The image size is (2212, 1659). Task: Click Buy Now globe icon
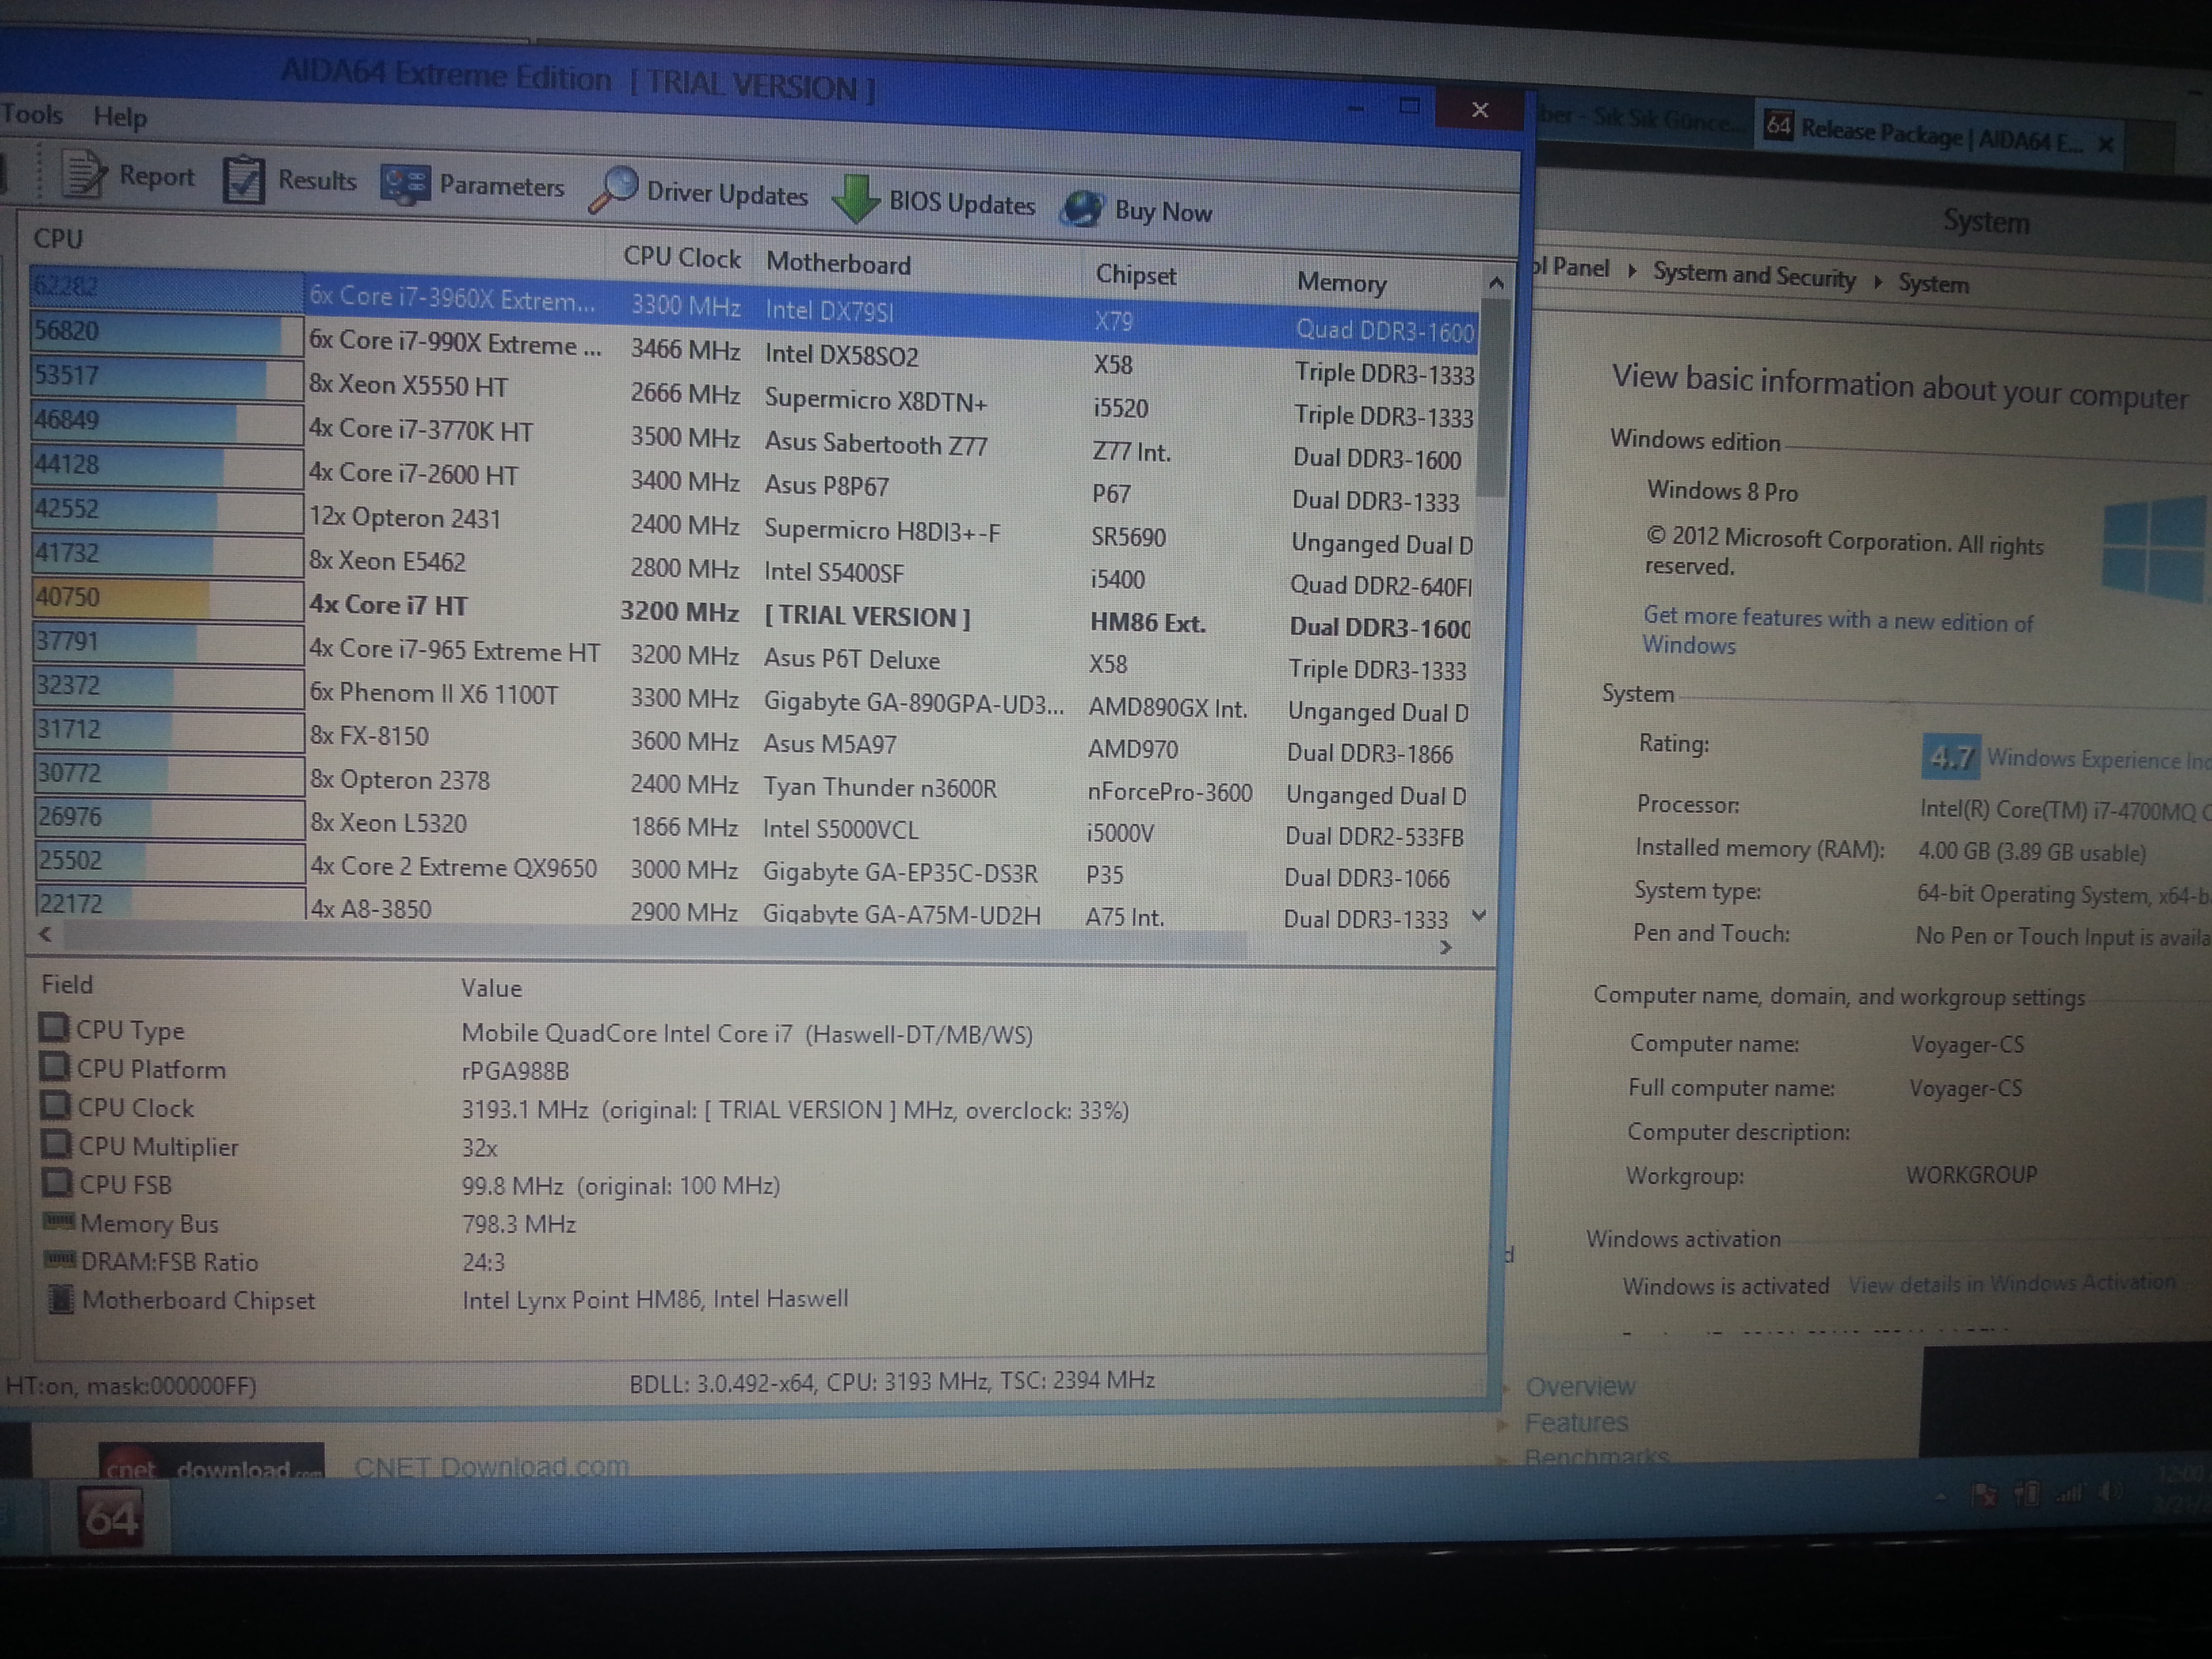point(1082,208)
